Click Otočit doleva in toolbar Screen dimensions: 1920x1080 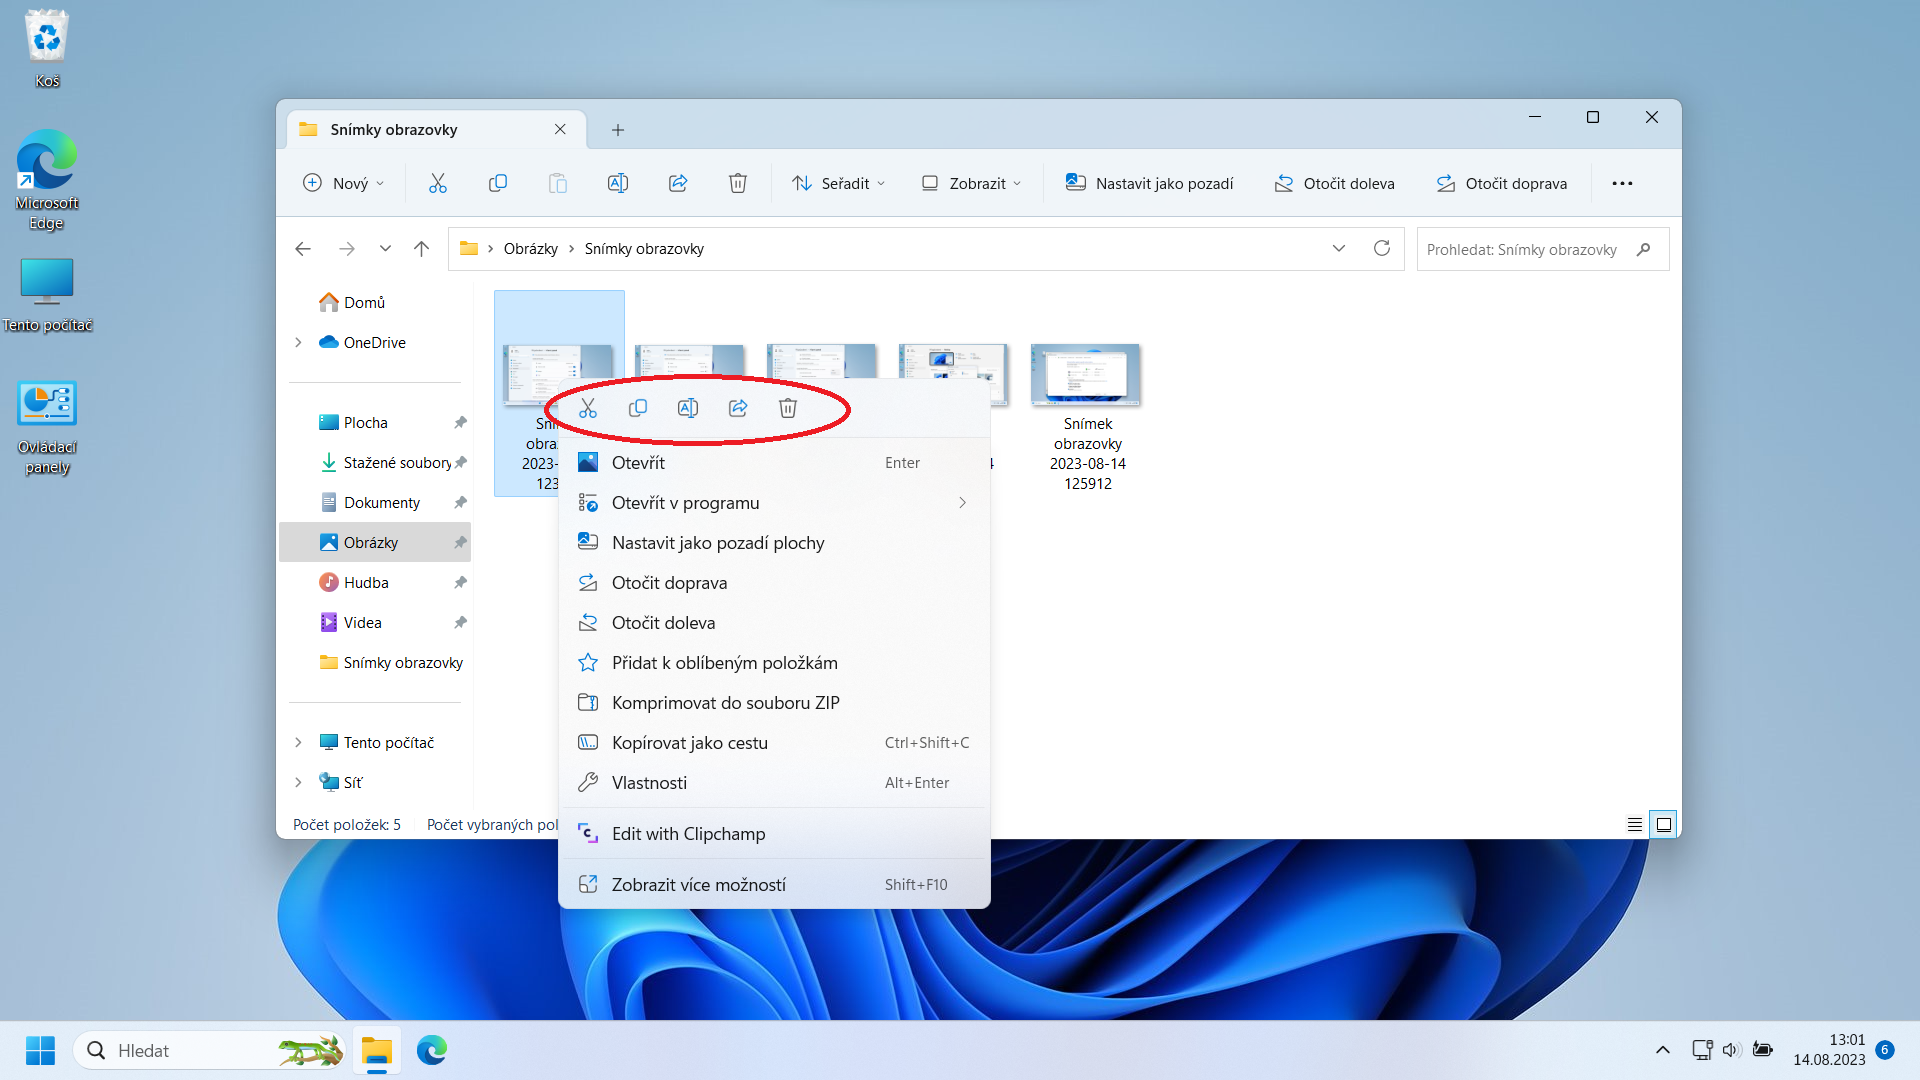[1334, 183]
